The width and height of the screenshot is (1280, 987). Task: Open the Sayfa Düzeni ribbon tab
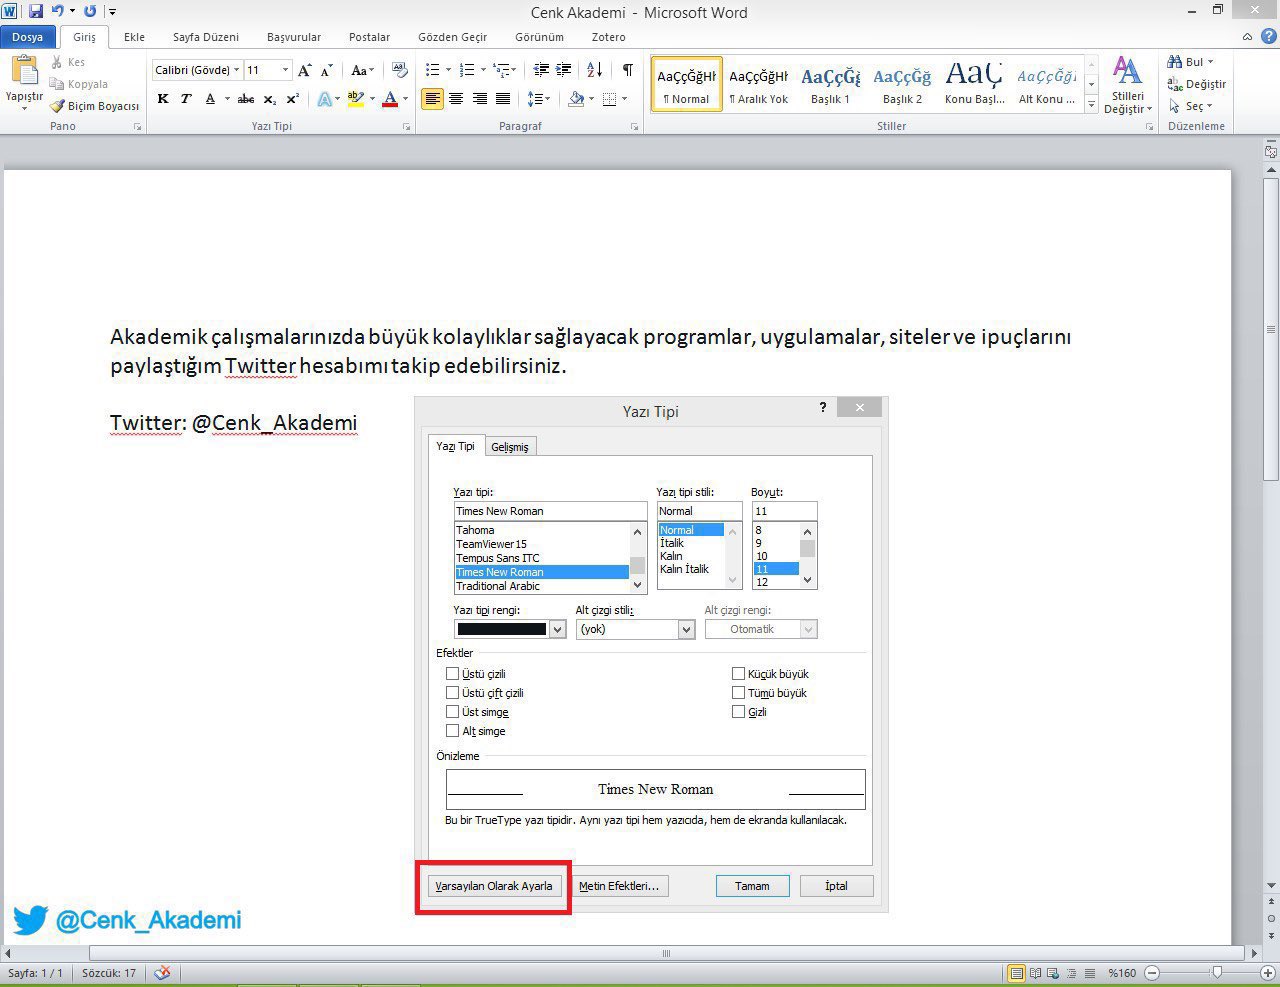pyautogui.click(x=205, y=37)
